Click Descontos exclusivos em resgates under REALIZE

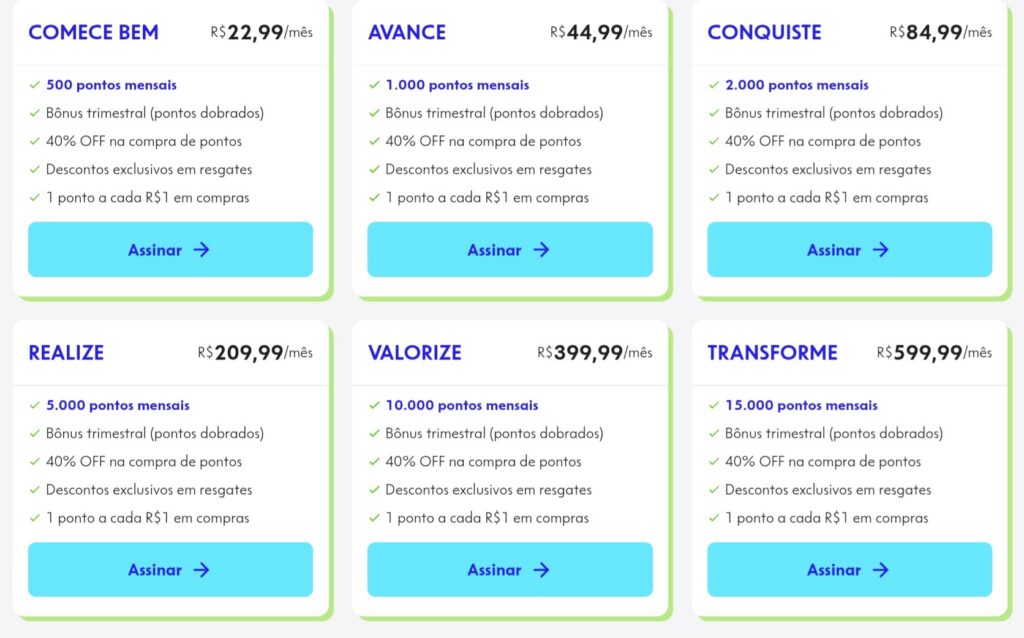[x=148, y=490]
